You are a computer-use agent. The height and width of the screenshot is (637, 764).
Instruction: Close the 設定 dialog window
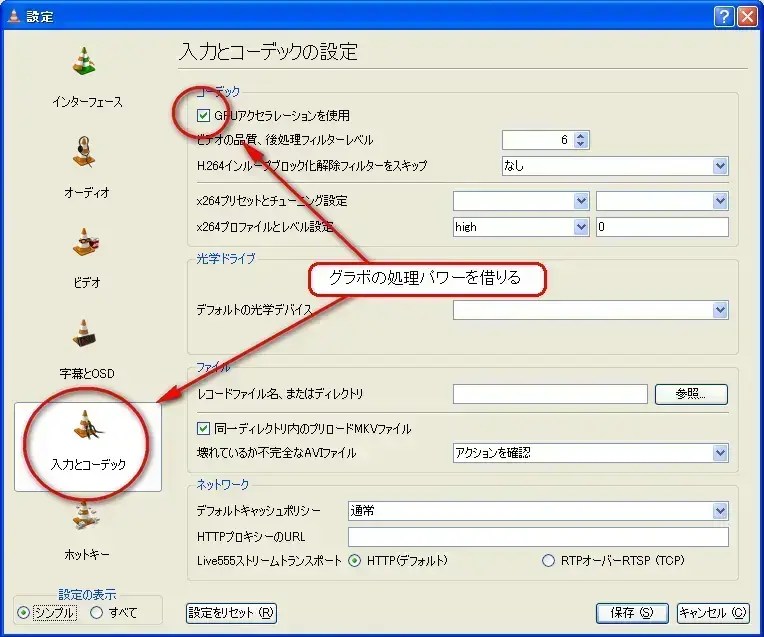click(x=747, y=17)
